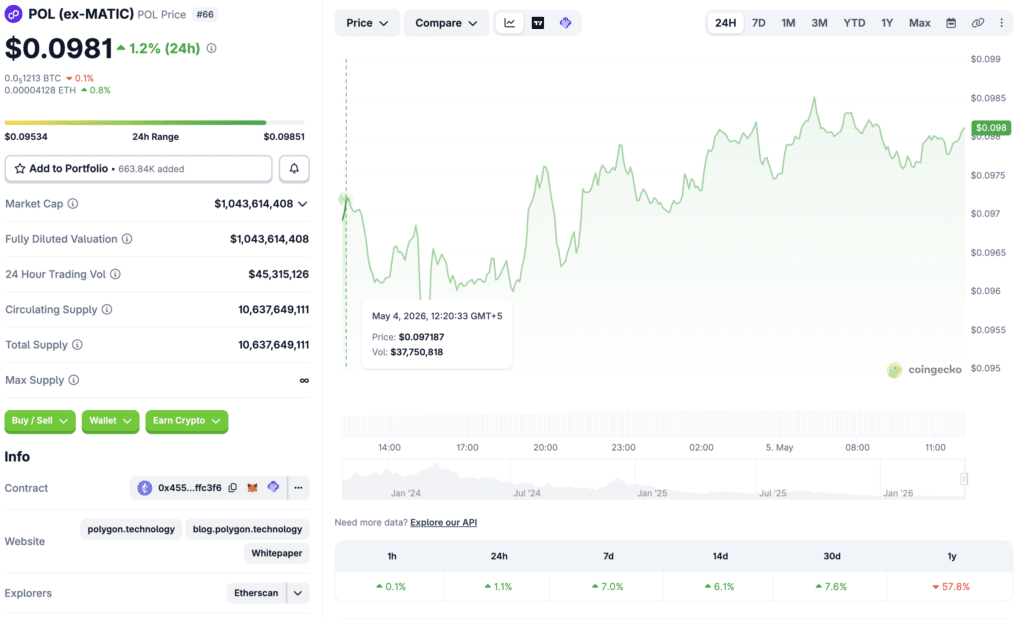The image size is (1024, 619).
Task: Click Explore our API link
Action: click(x=443, y=522)
